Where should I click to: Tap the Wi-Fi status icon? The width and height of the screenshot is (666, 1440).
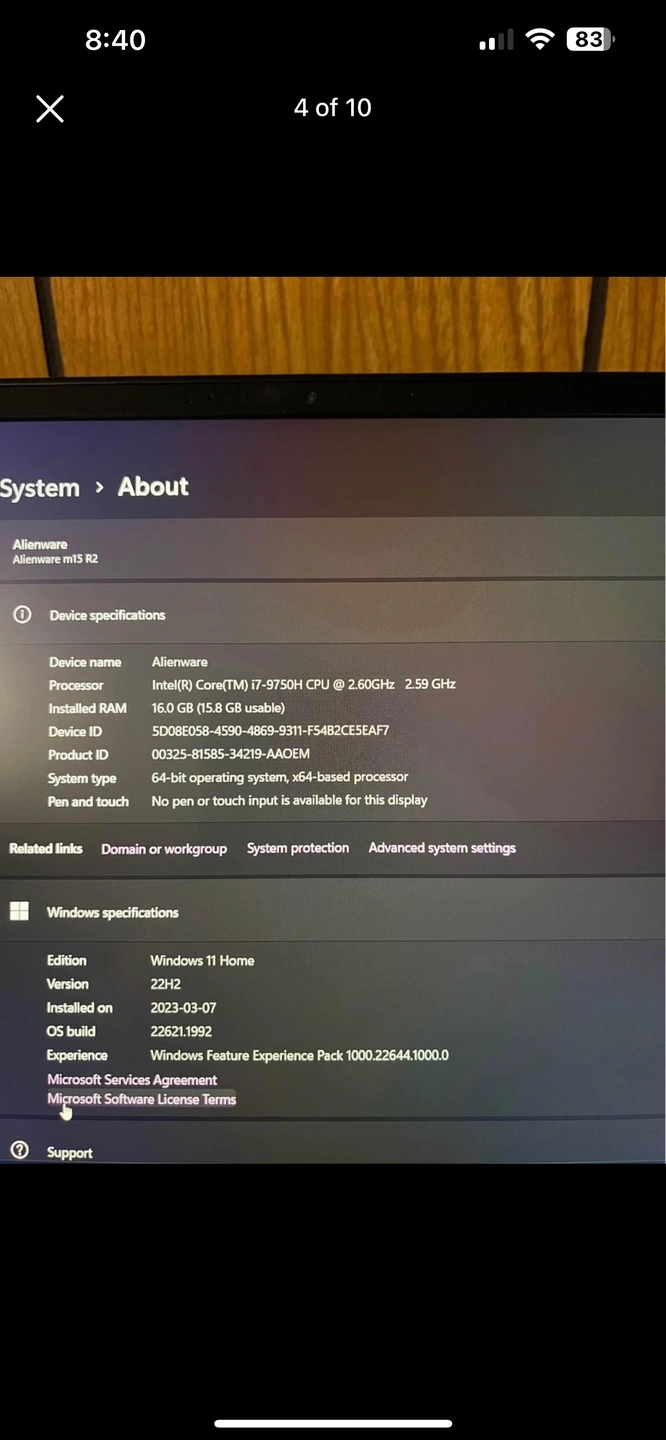coord(540,40)
